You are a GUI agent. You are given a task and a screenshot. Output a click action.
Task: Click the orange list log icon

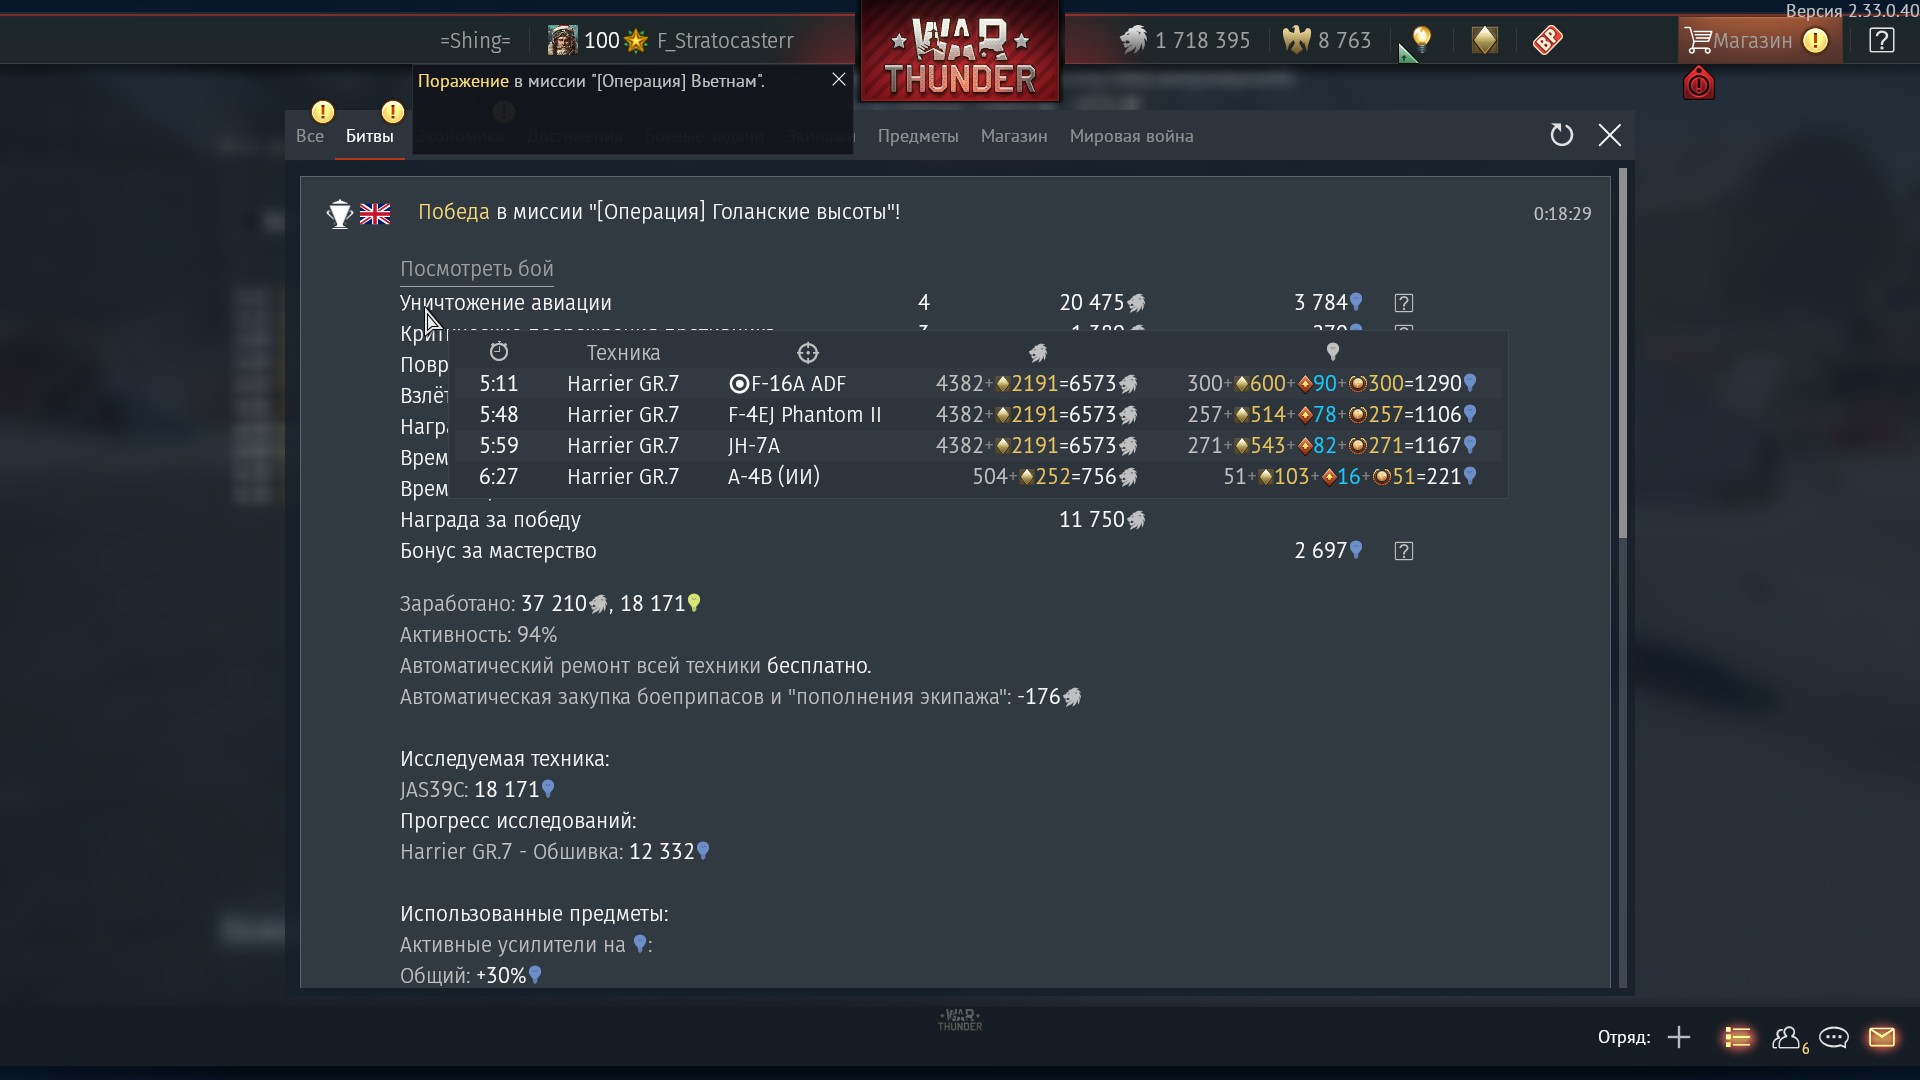point(1738,1037)
